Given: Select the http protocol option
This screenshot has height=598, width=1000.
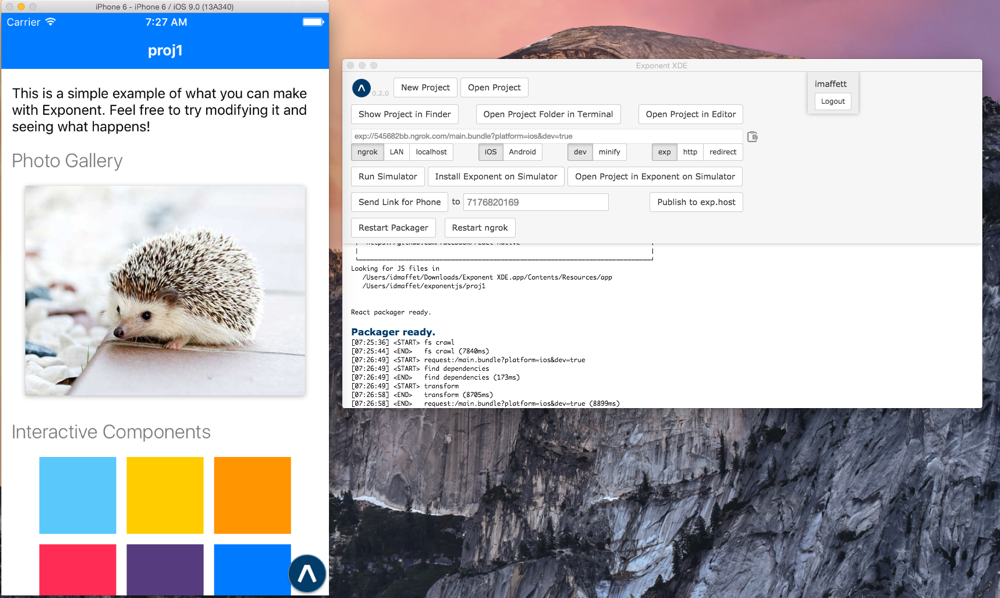Looking at the screenshot, I should pos(690,152).
